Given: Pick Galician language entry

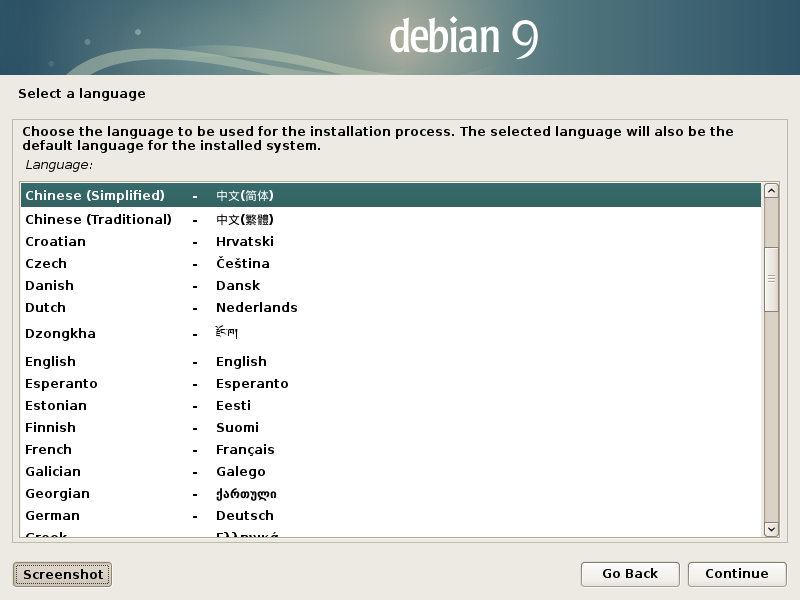Looking at the screenshot, I should tap(391, 471).
